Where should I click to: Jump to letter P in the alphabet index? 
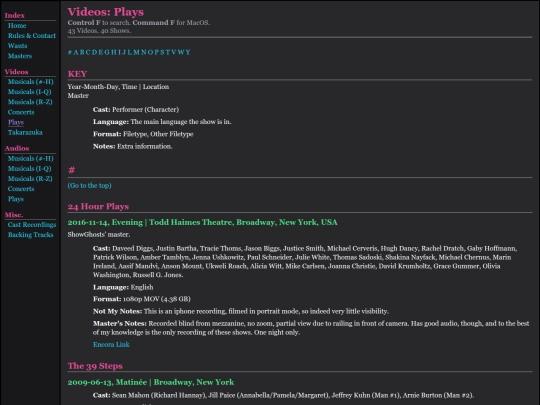[x=156, y=52]
